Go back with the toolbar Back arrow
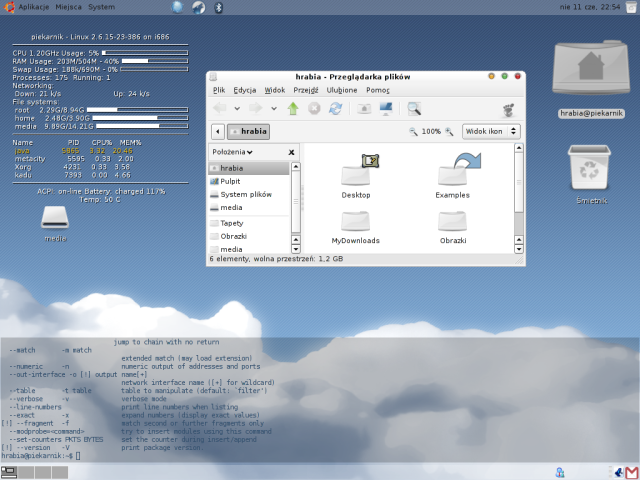Image resolution: width=640 pixels, height=480 pixels. [x=220, y=109]
